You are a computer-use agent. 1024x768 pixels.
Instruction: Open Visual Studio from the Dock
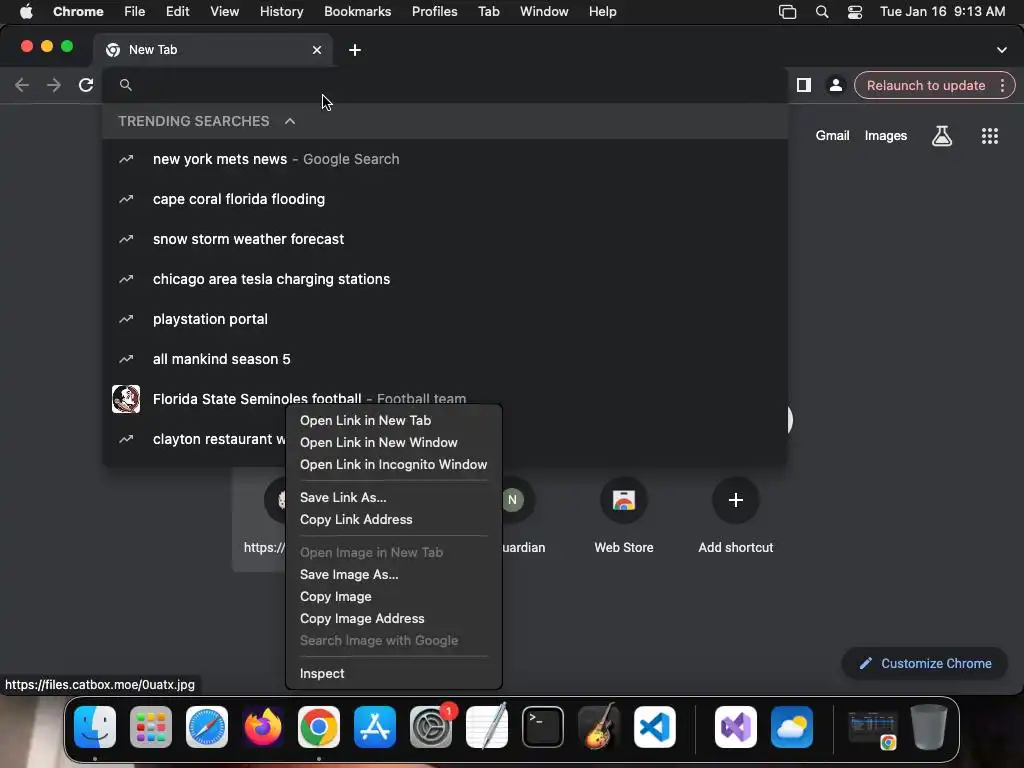[735, 727]
